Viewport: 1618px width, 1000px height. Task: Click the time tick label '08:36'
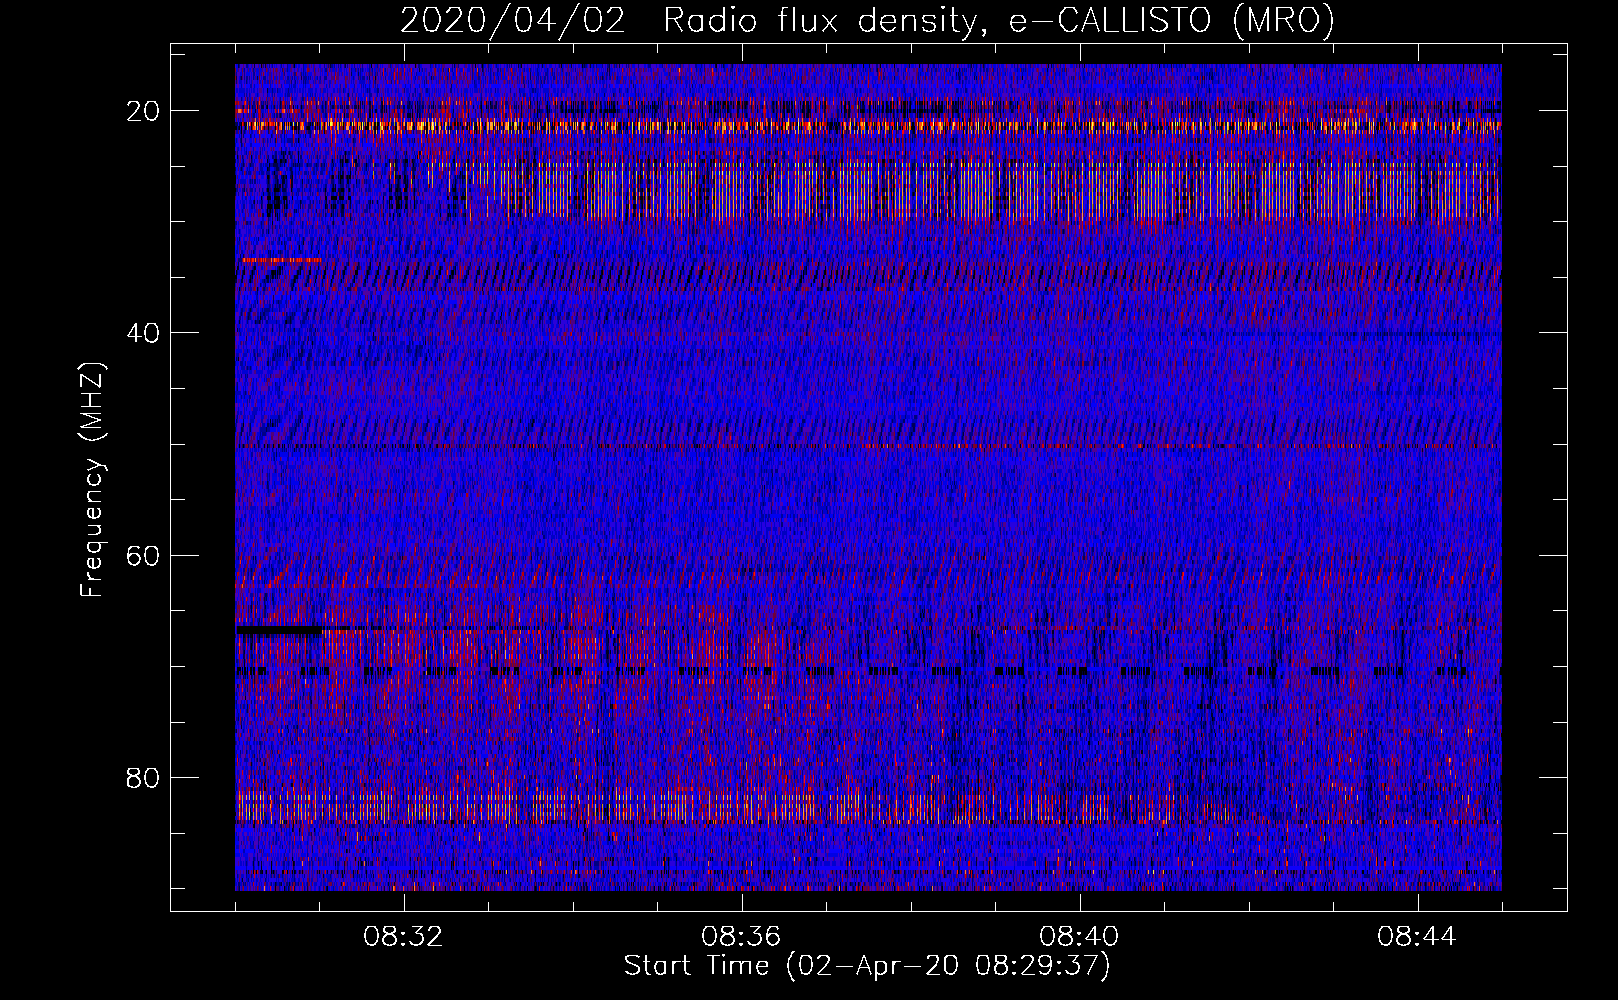pos(741,937)
